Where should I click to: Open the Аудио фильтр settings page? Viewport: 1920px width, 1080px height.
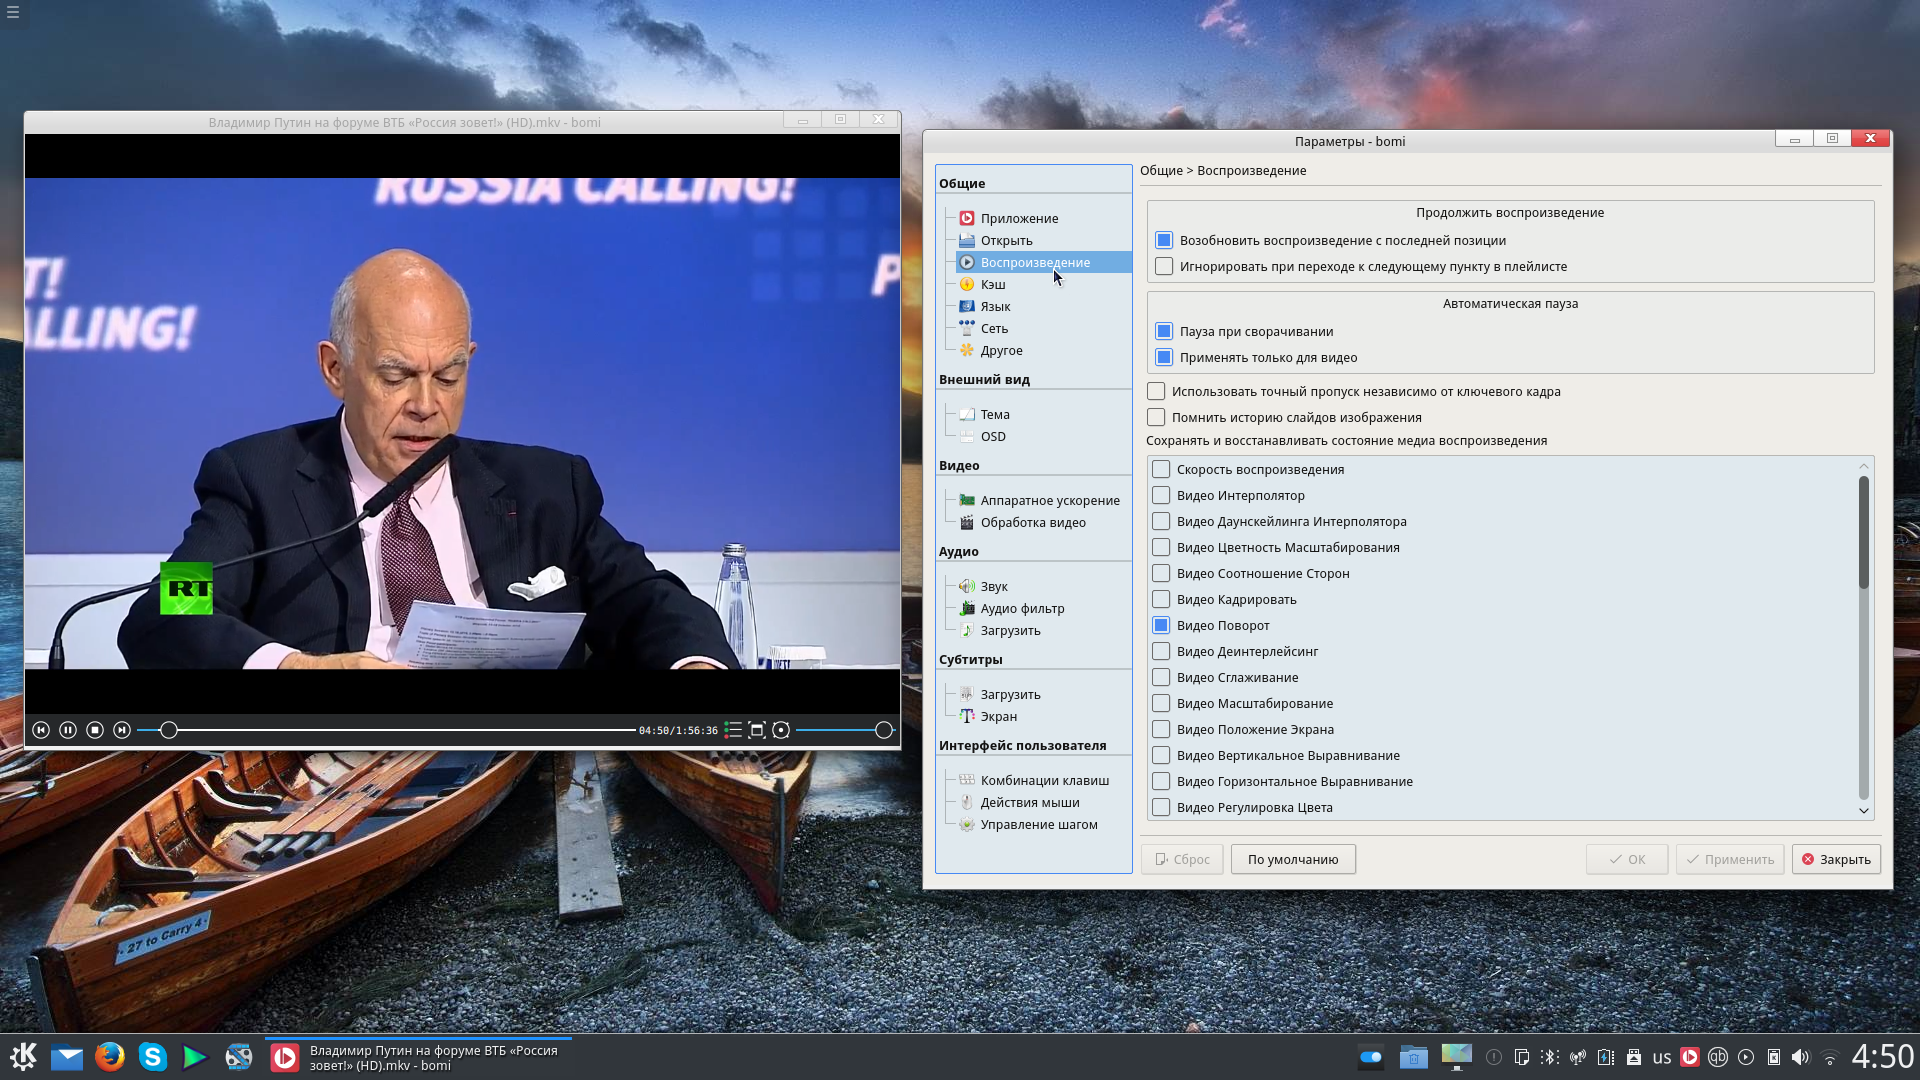(1022, 609)
